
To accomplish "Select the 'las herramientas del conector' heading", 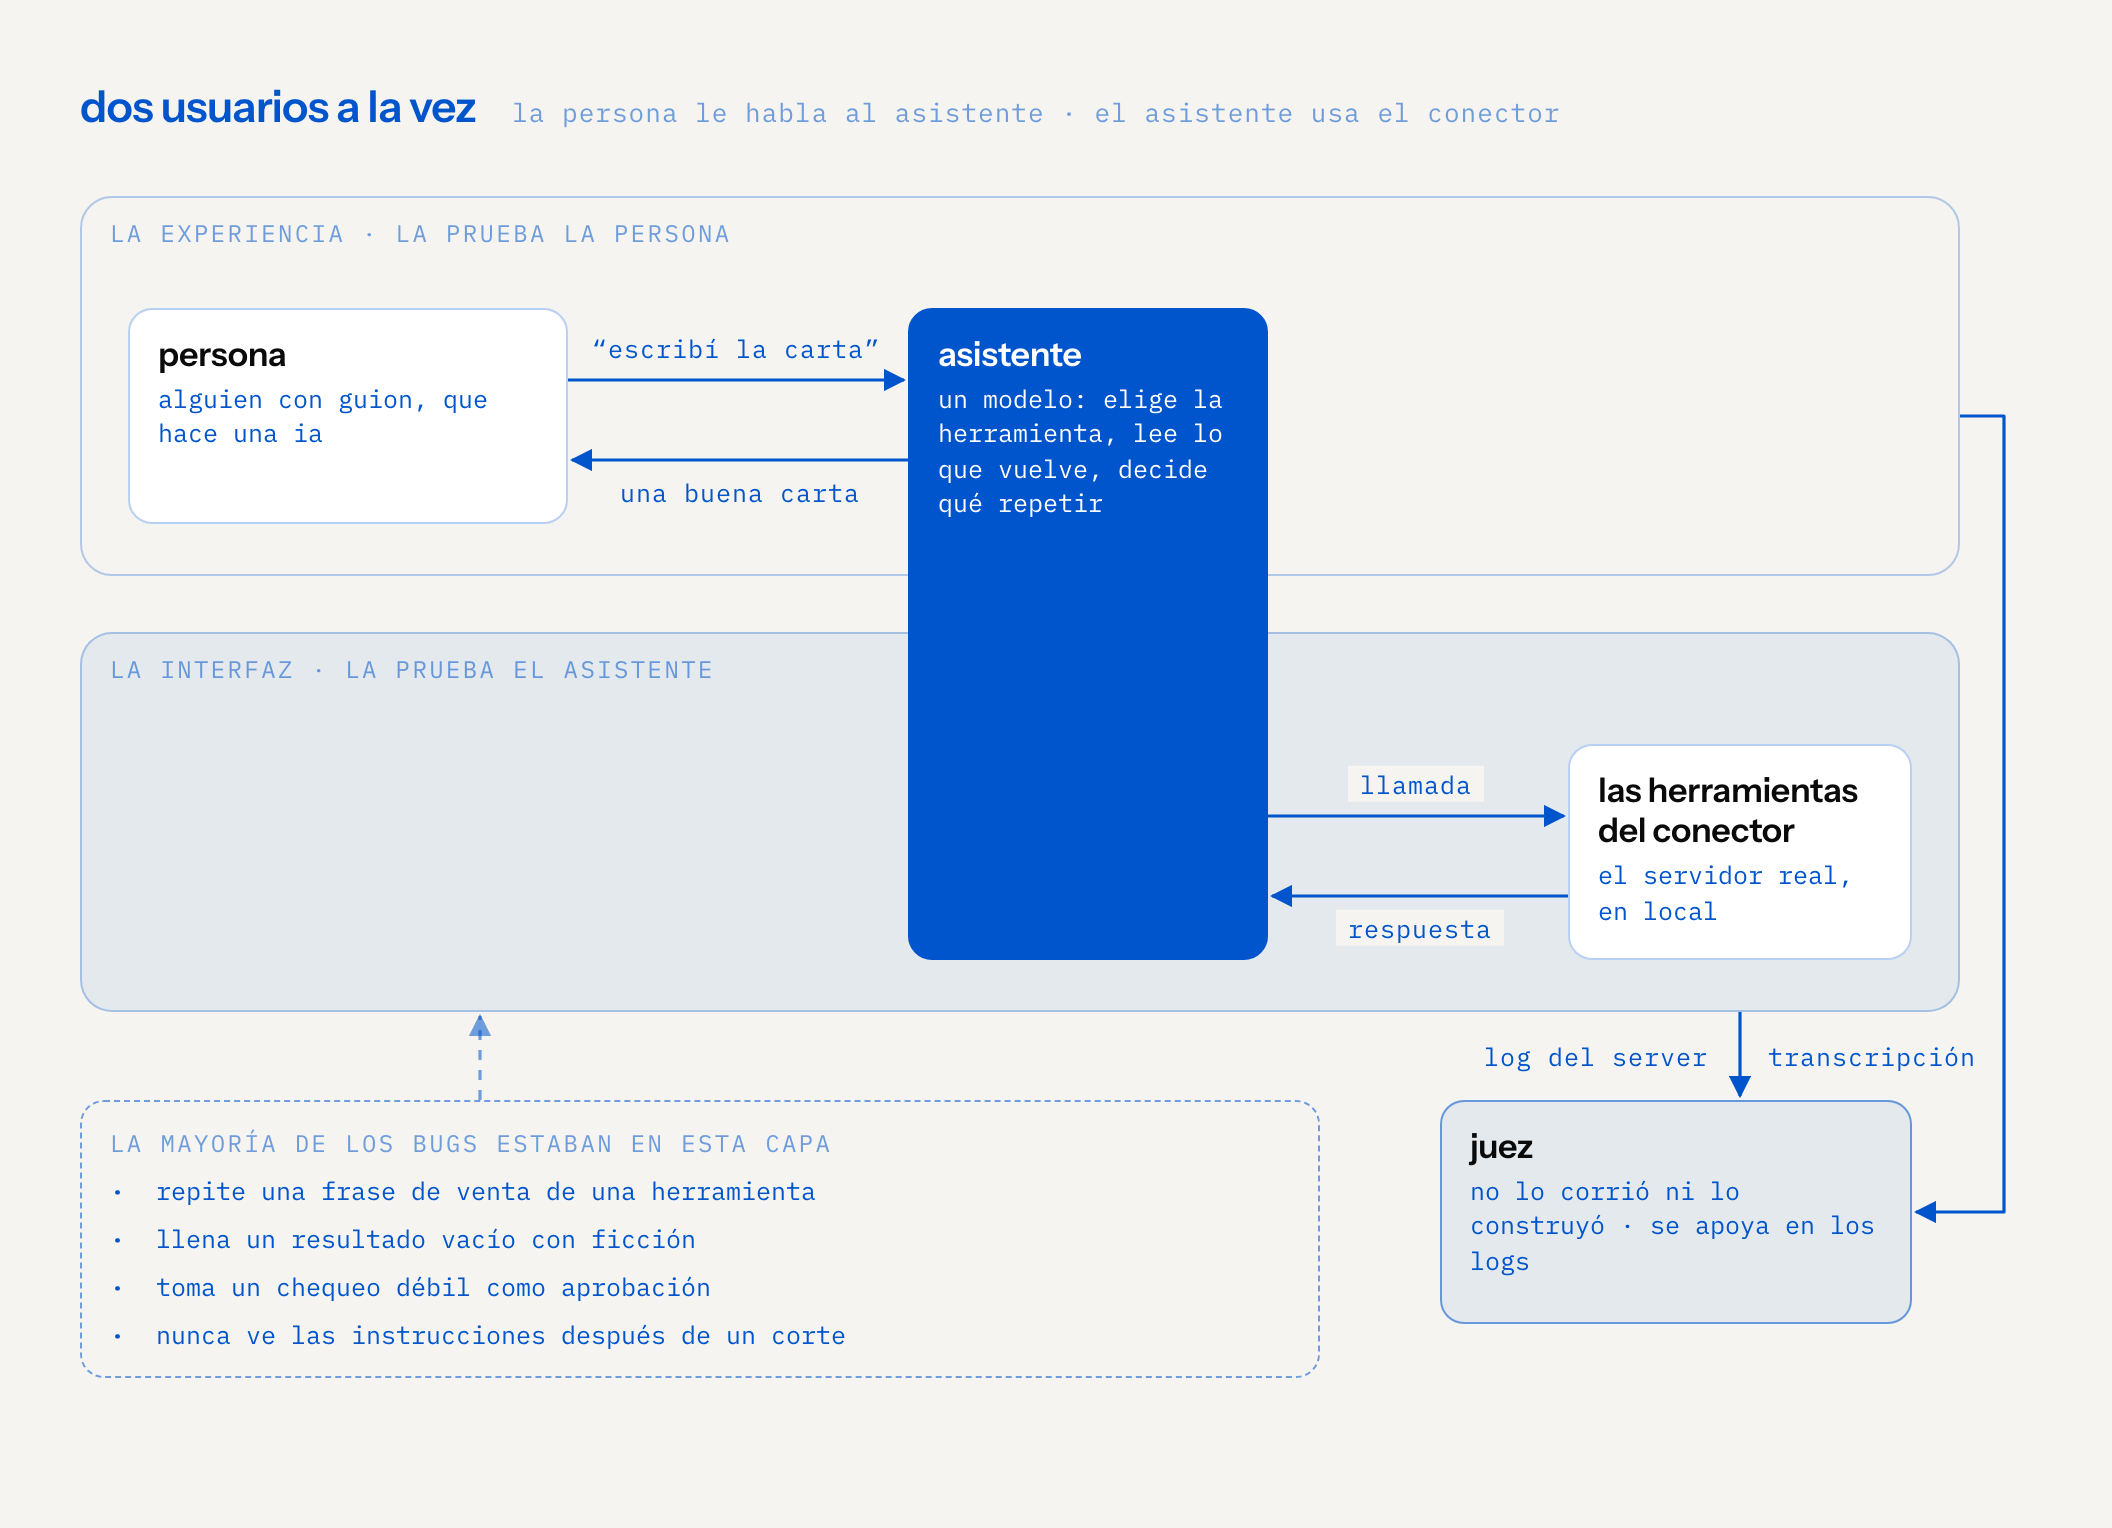I will pyautogui.click(x=1727, y=810).
